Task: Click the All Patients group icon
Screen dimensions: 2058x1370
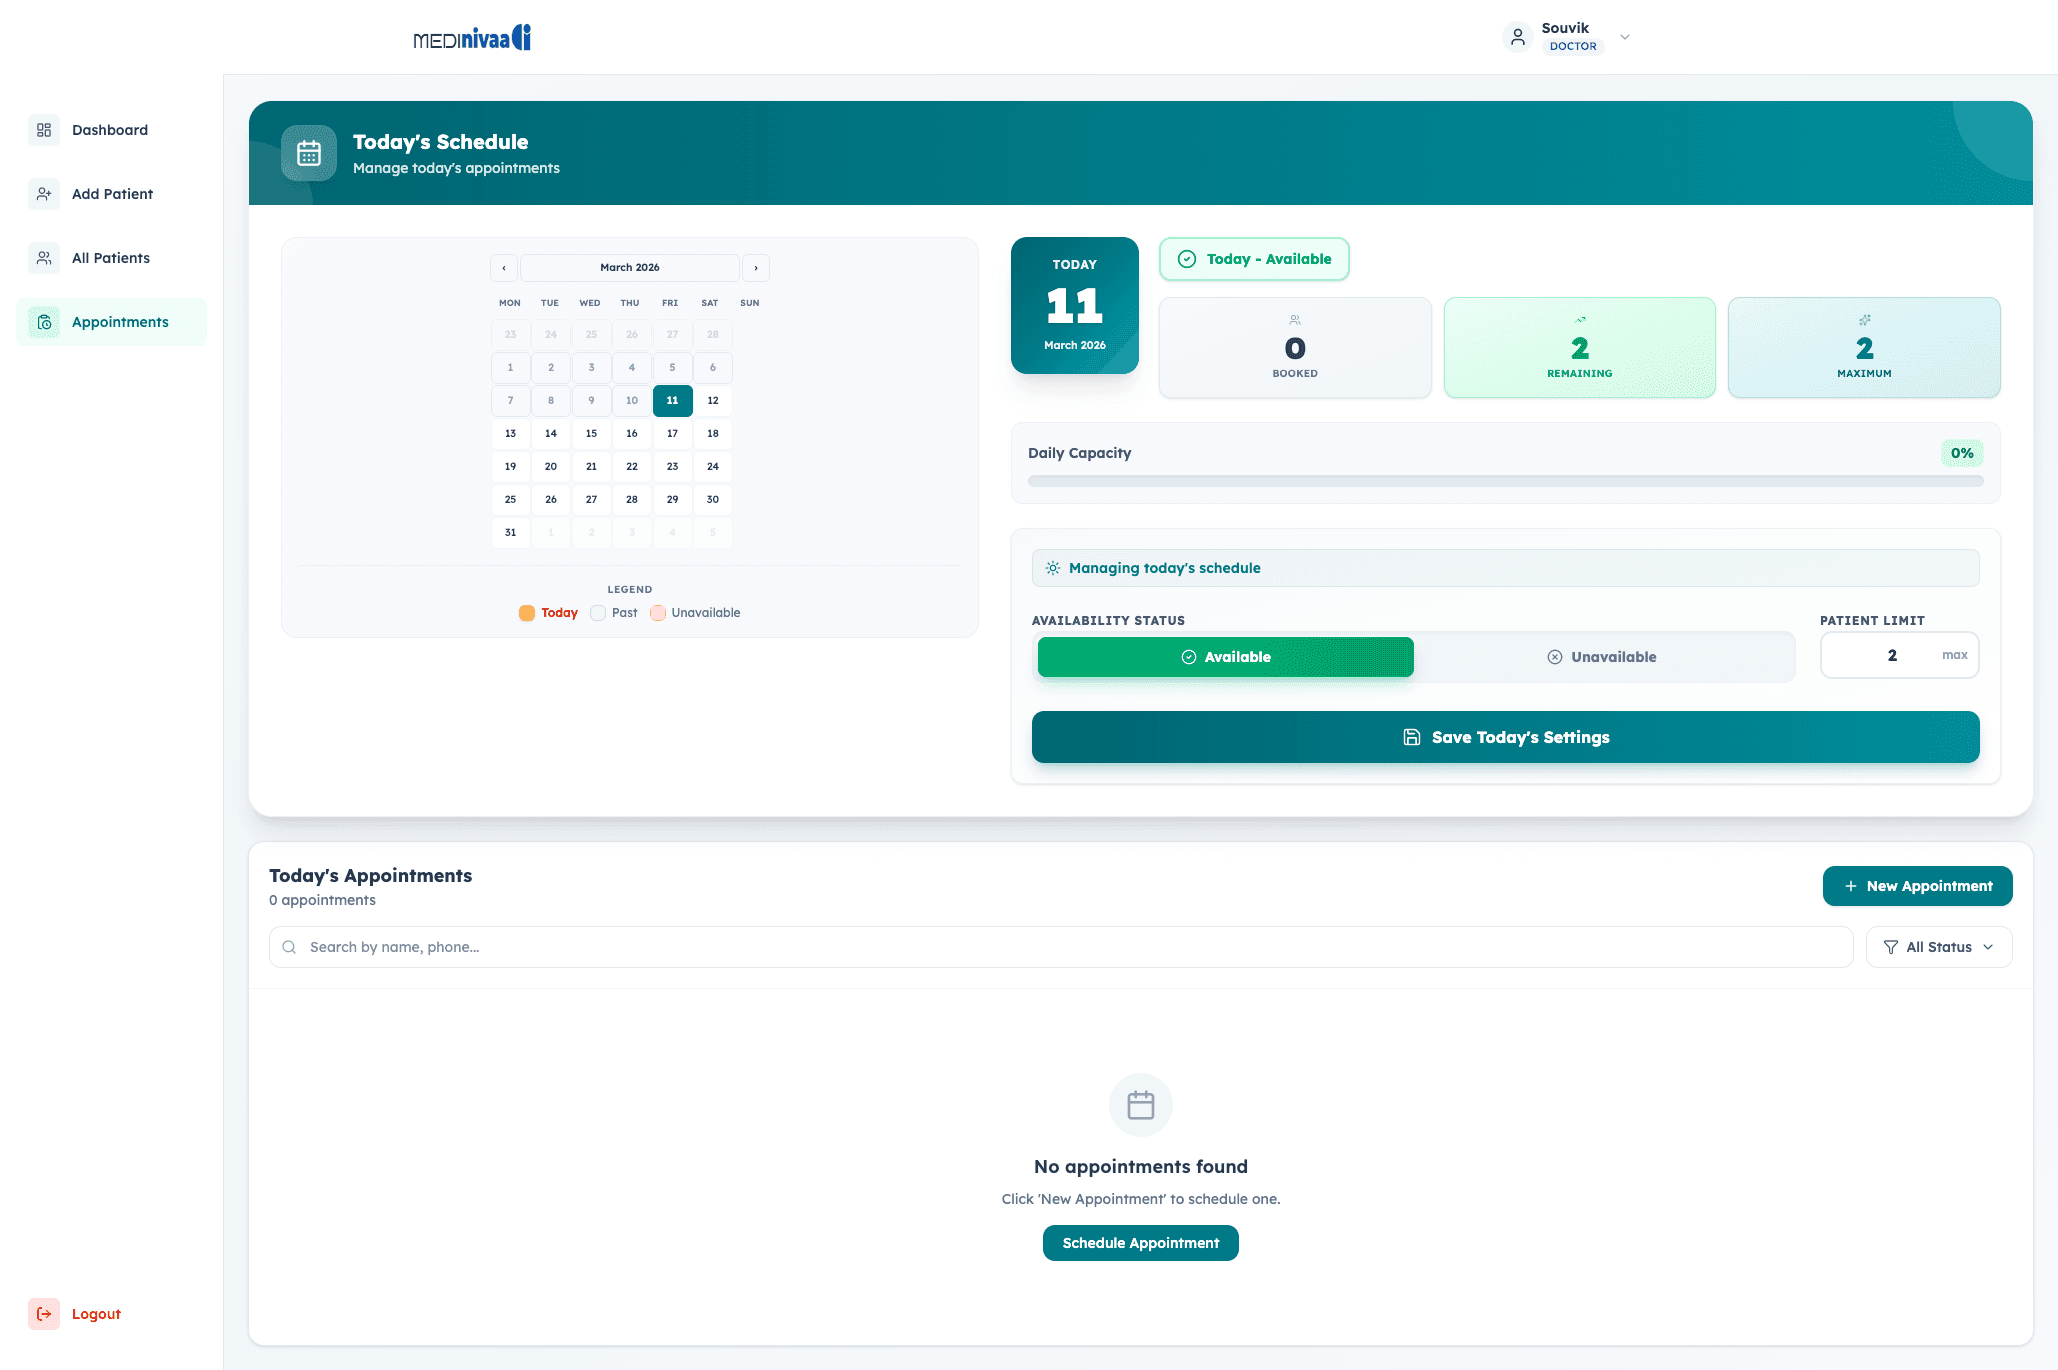Action: (44, 258)
